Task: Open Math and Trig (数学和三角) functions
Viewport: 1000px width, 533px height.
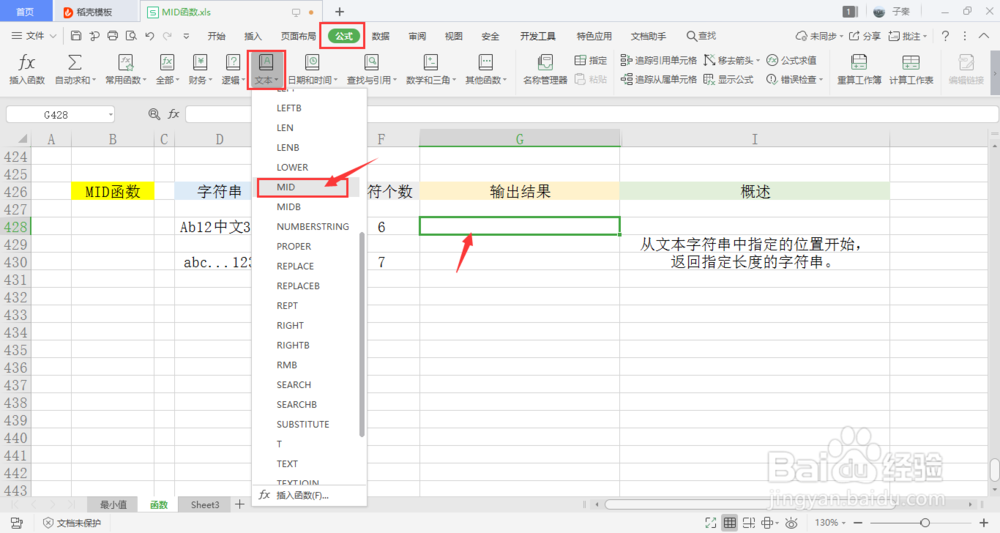Action: click(x=430, y=69)
